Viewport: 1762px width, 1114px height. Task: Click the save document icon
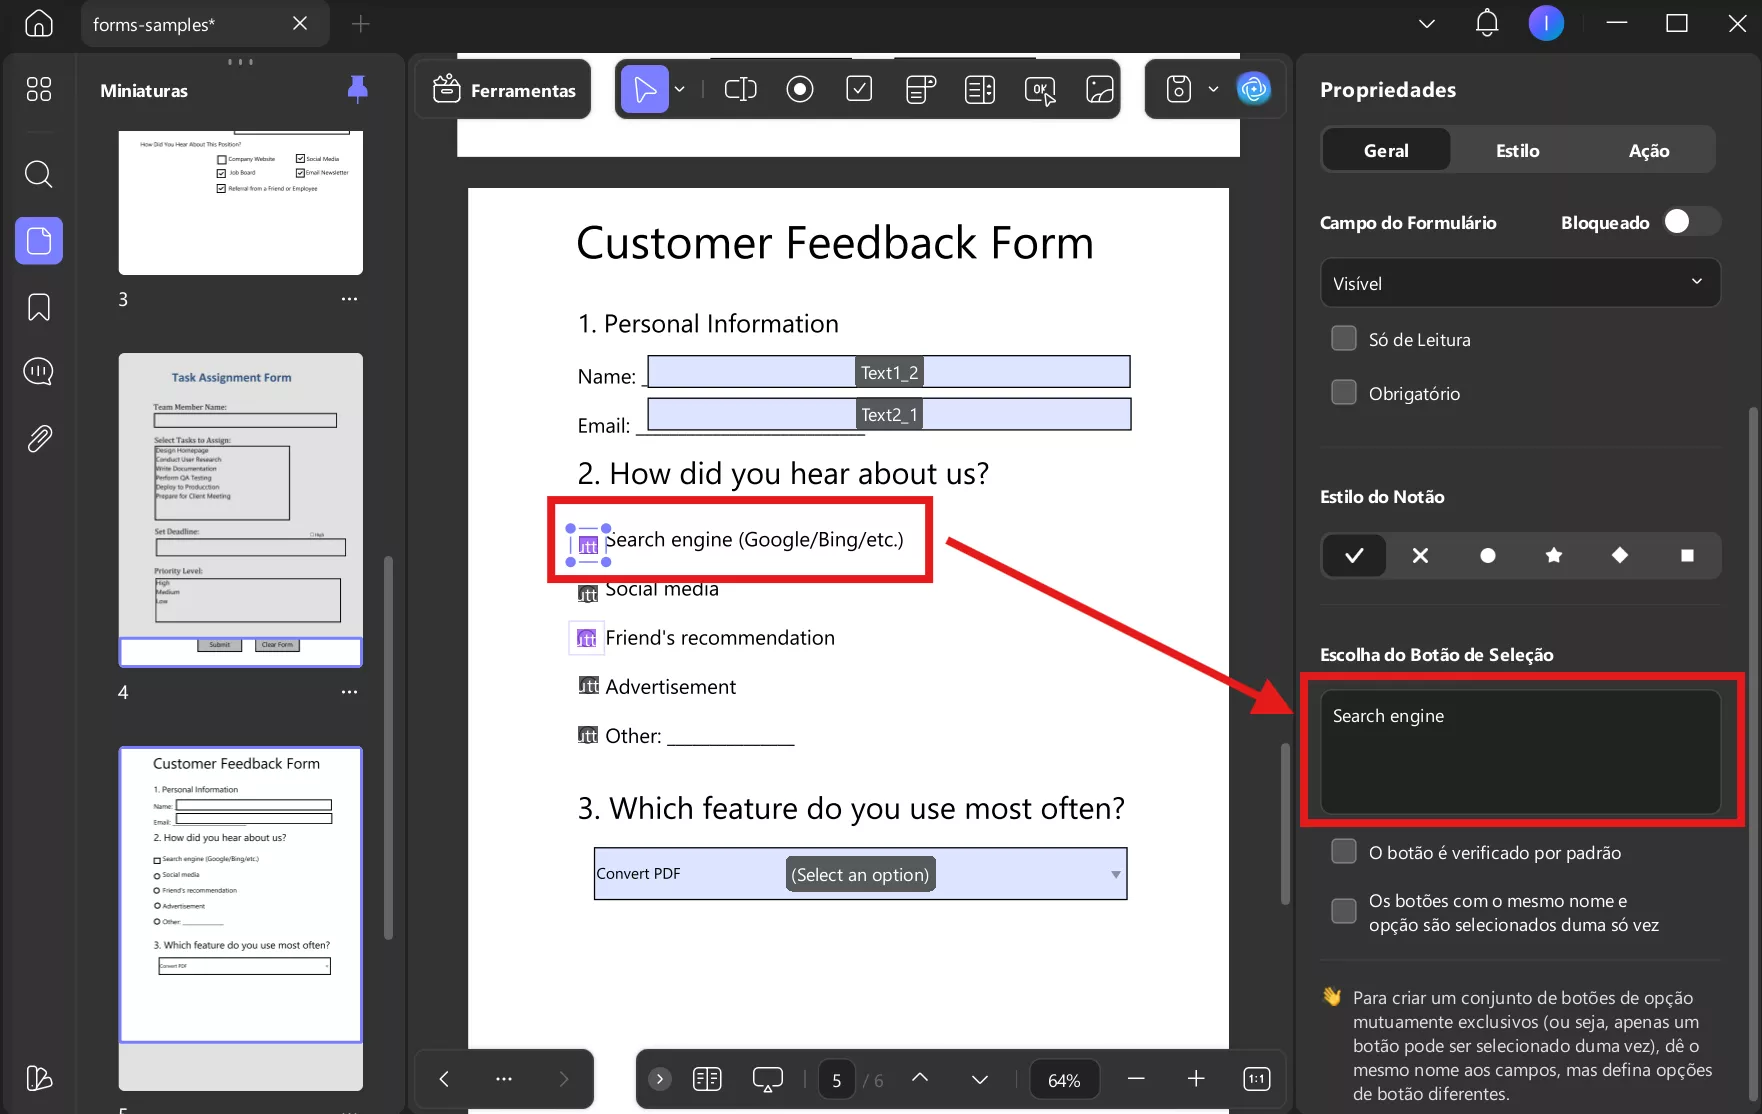(x=1179, y=90)
